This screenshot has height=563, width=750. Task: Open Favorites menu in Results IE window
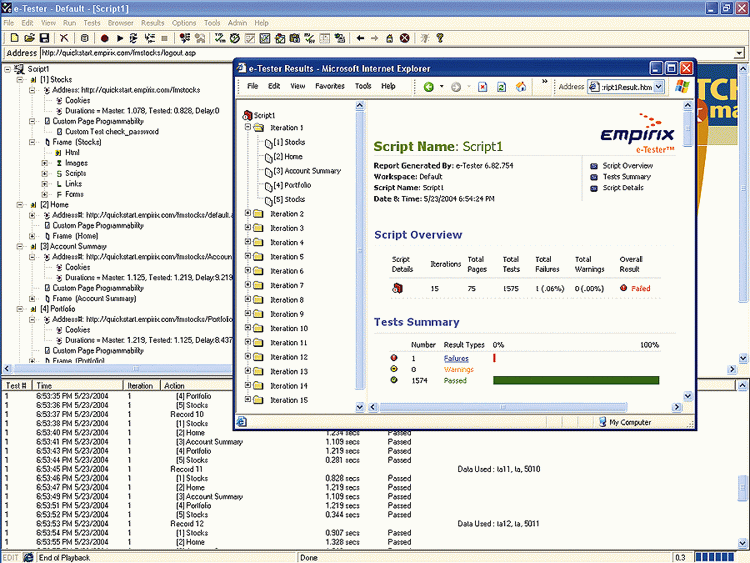(330, 86)
